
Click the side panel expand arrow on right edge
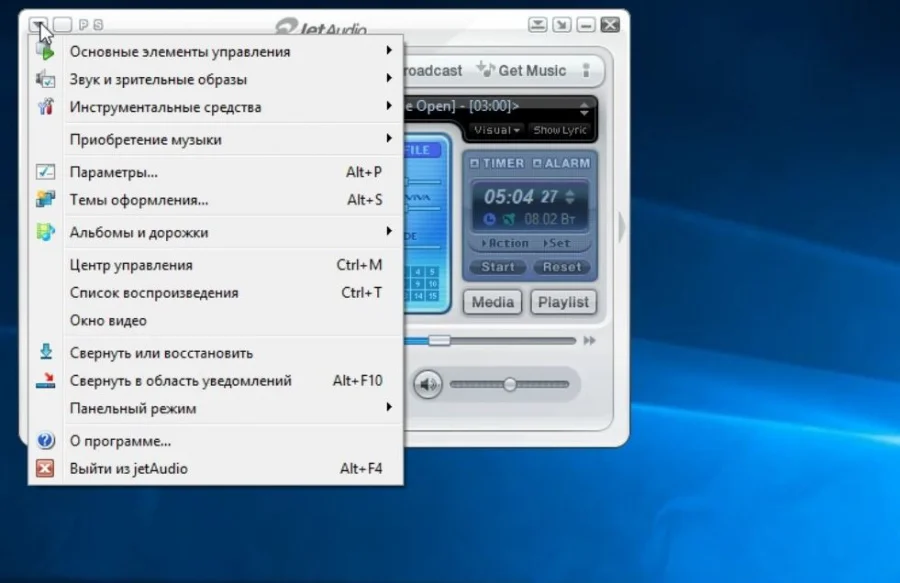coord(622,228)
